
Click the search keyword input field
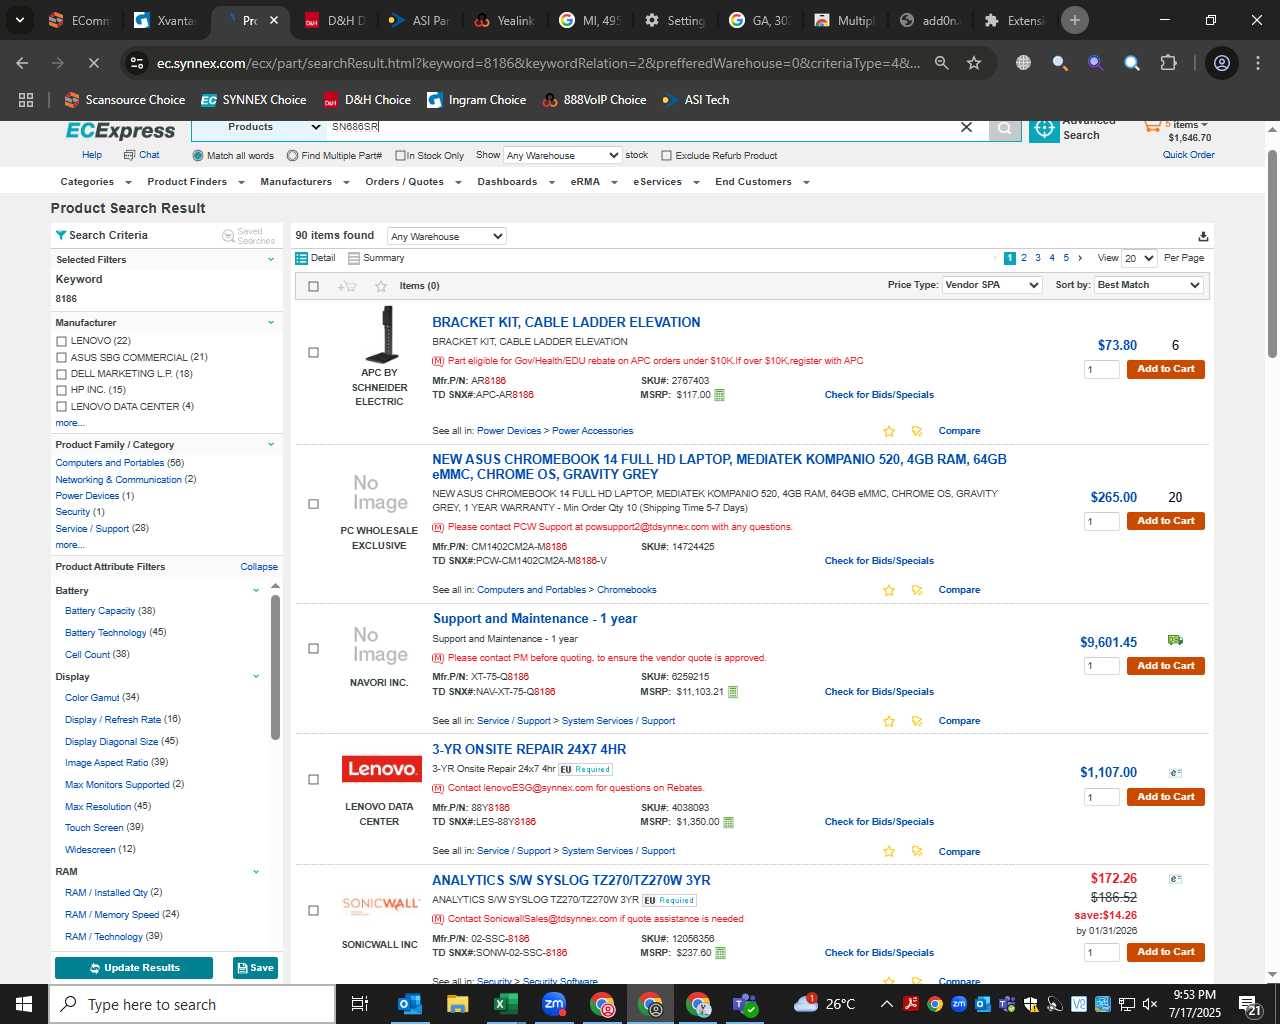(640, 127)
